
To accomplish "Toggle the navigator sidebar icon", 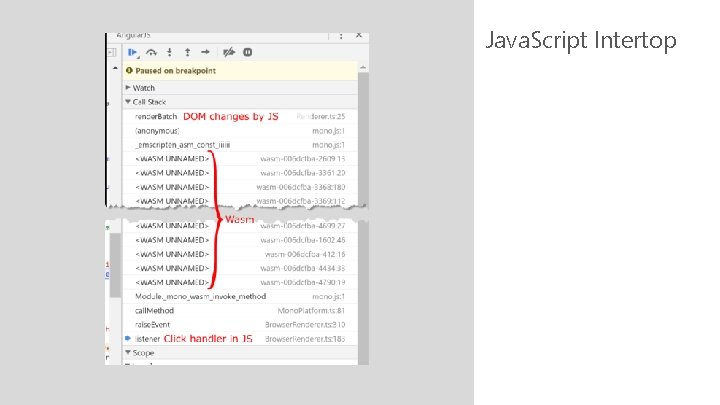I will (x=112, y=52).
